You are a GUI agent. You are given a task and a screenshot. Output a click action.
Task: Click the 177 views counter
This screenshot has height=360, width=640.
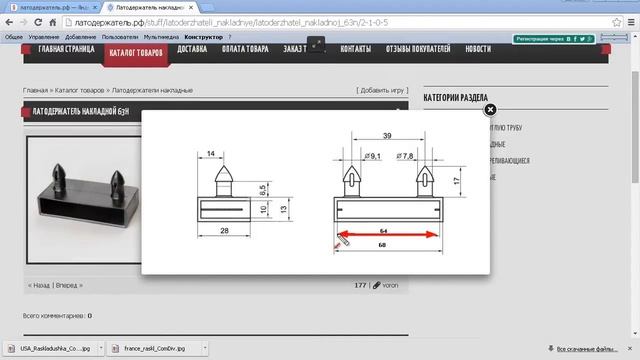[360, 285]
